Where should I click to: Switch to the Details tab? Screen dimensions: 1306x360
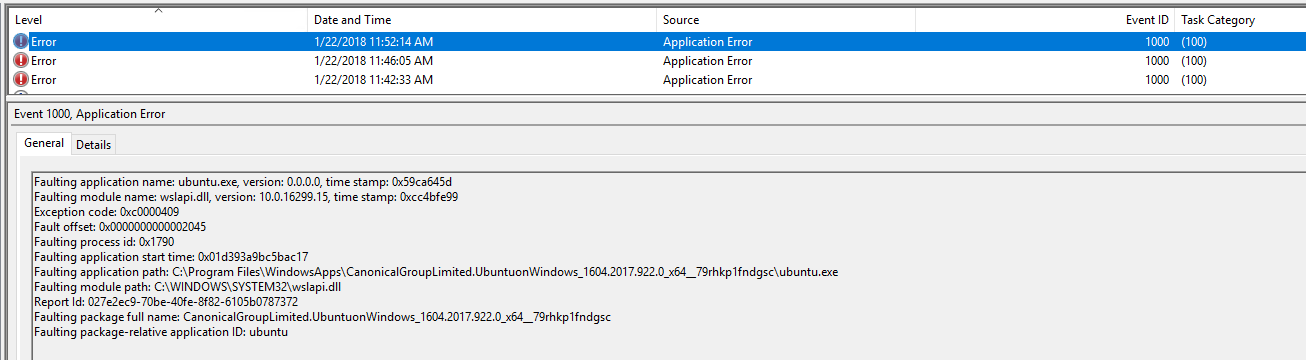(x=94, y=145)
